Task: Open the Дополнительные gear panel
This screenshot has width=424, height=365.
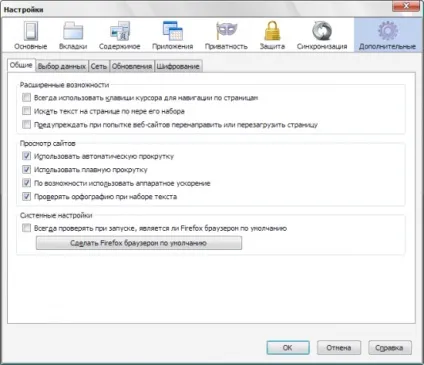Action: pos(387,35)
